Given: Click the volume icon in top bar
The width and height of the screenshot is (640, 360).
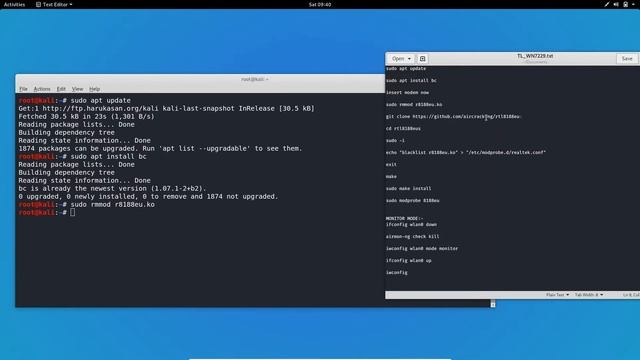Looking at the screenshot, I should (616, 4).
